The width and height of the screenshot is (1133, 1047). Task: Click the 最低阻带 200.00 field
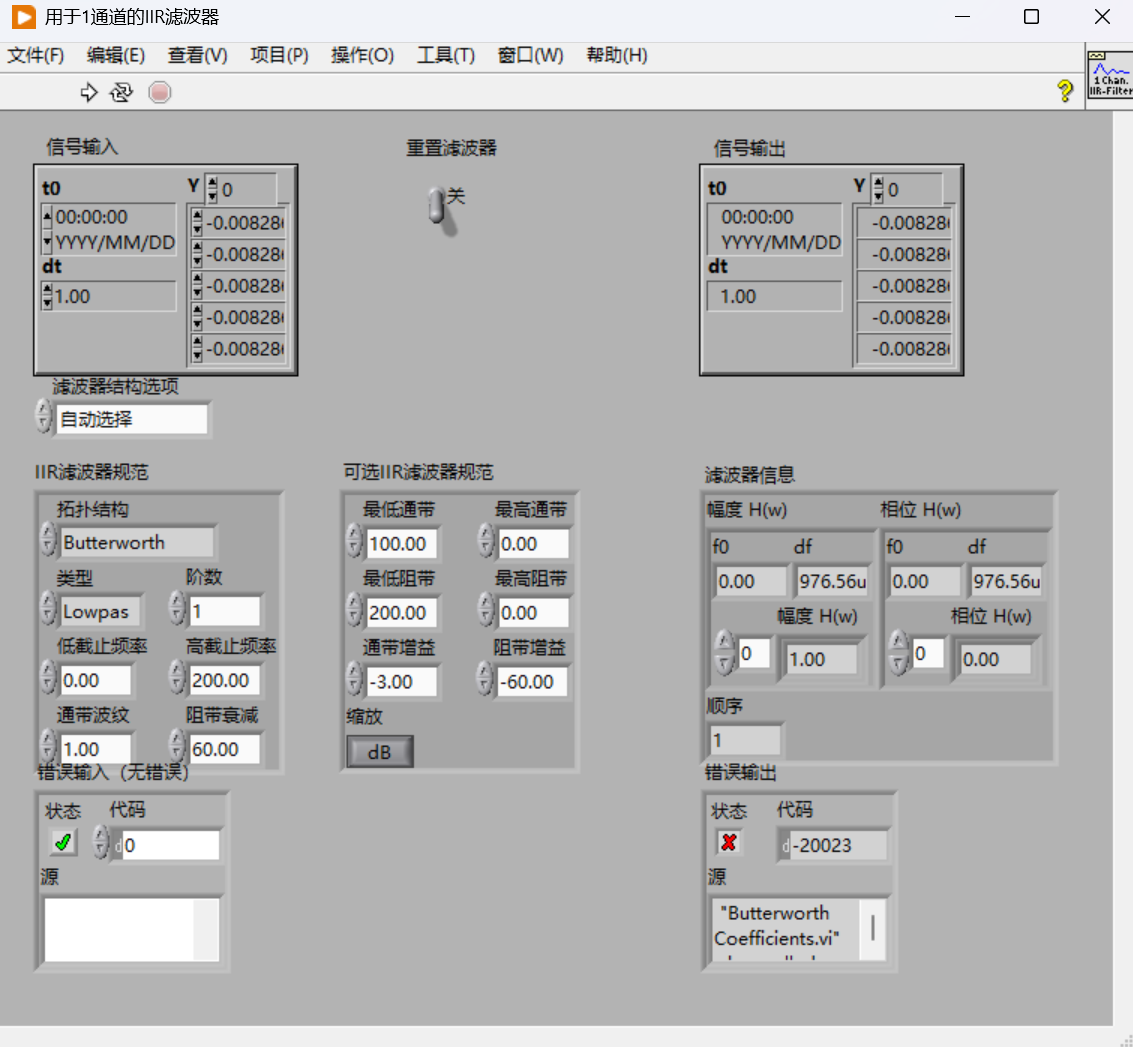402,613
